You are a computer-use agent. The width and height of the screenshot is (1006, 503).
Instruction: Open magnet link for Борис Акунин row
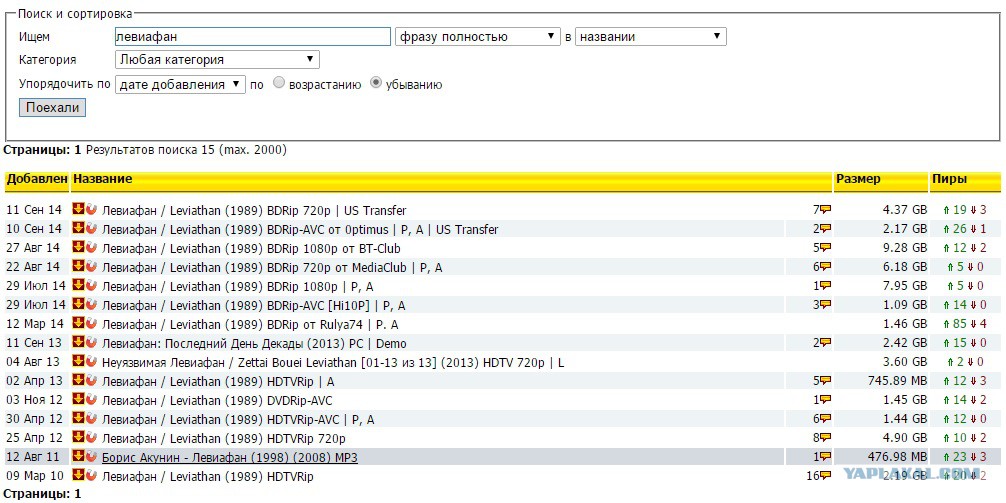point(91,456)
